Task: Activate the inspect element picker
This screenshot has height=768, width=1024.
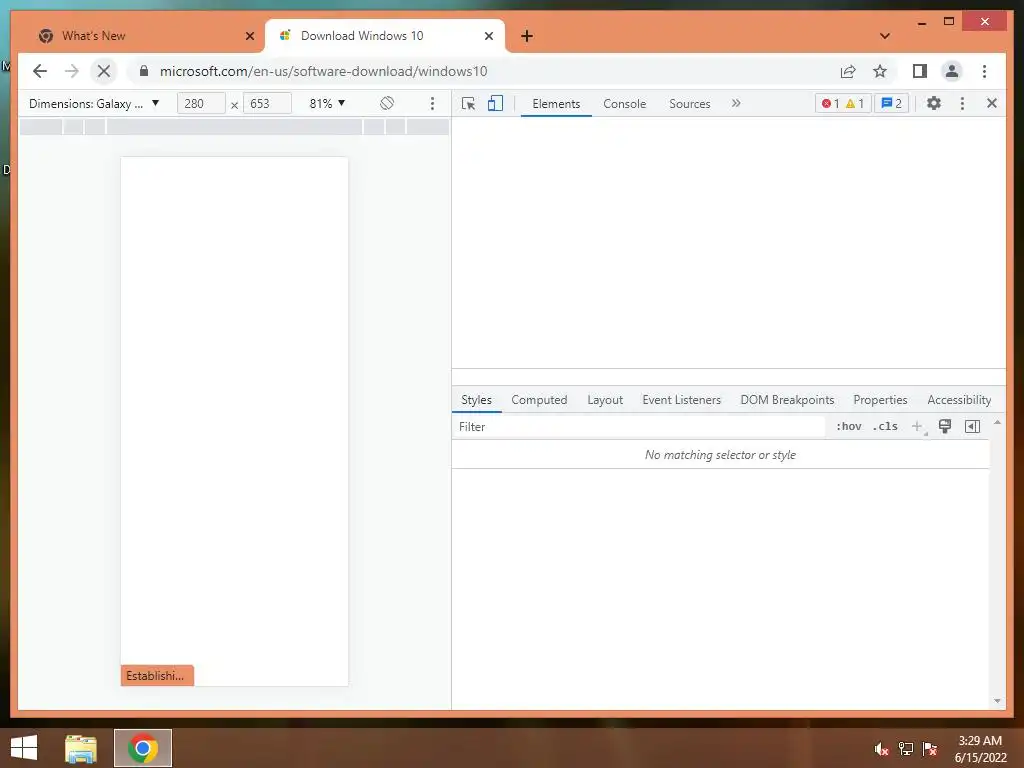Action: 468,103
